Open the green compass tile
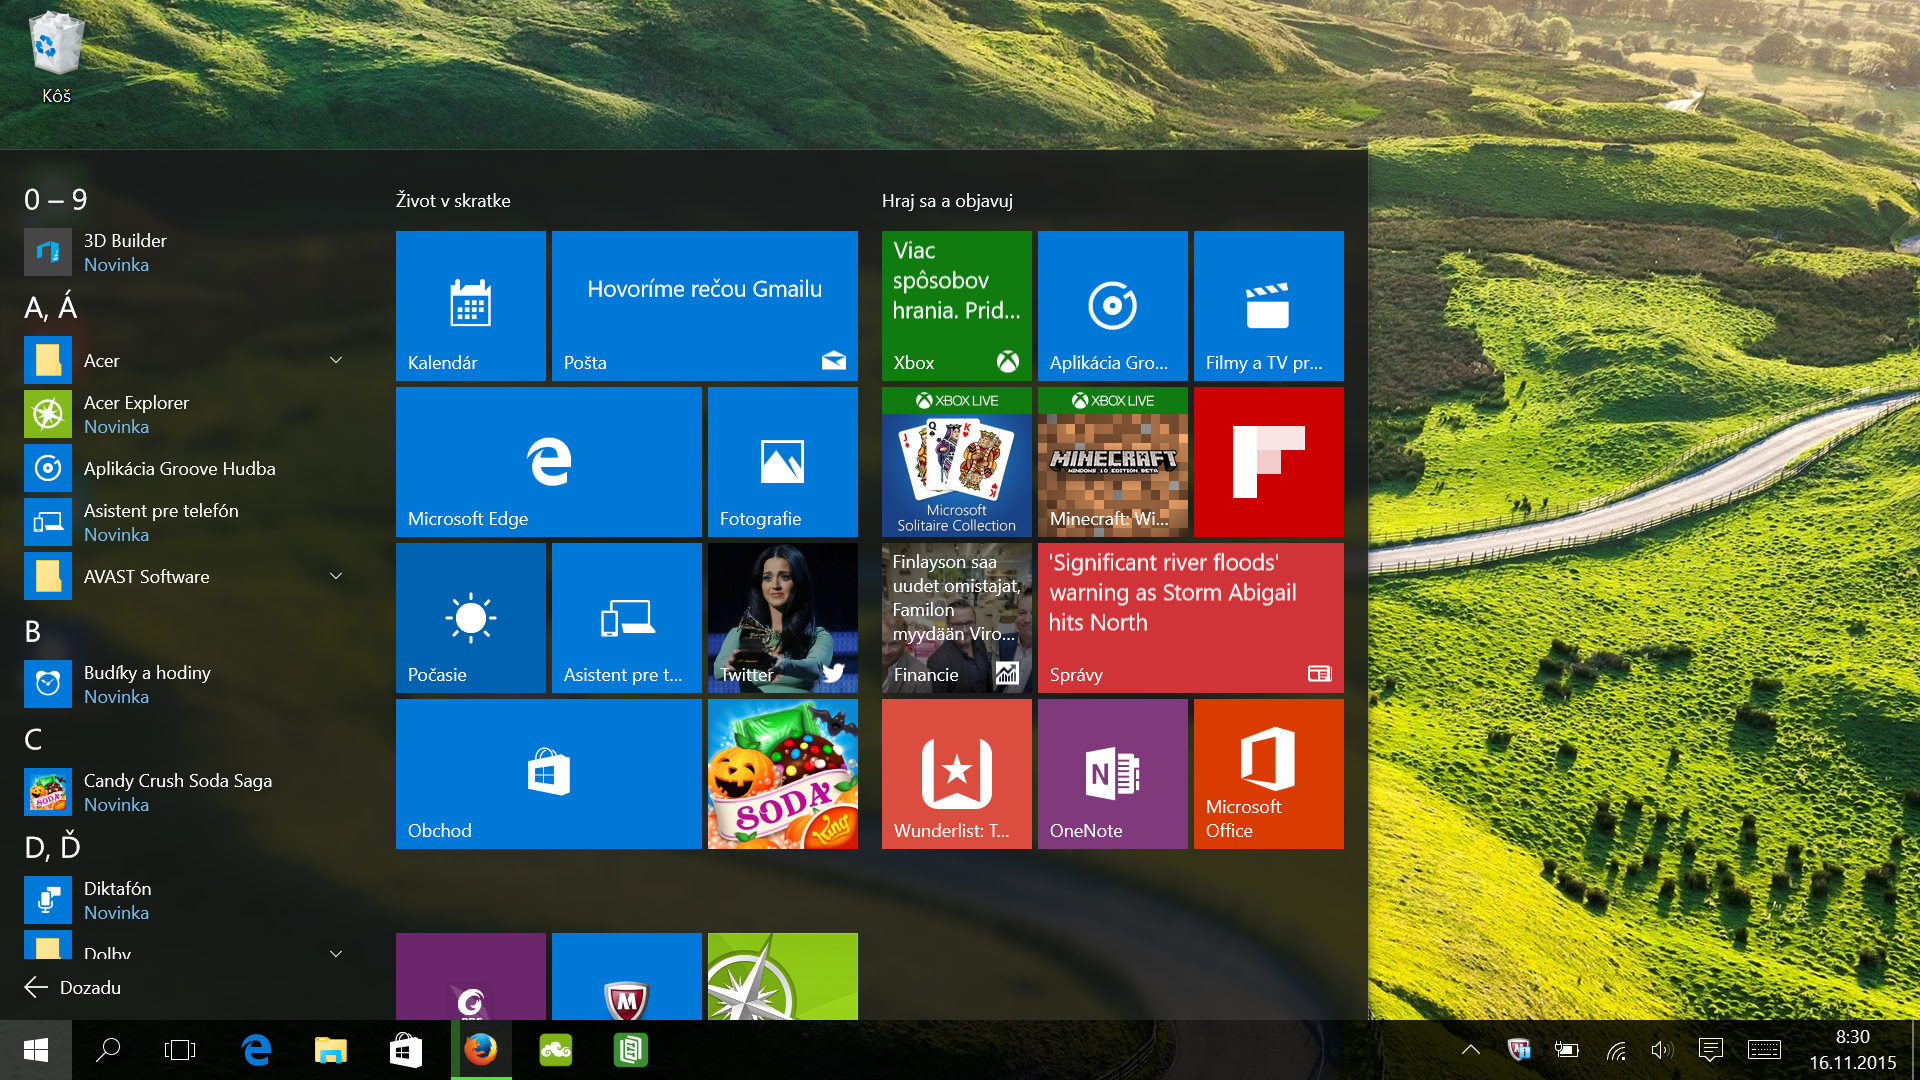Screen dimensions: 1920x1080 (x=783, y=977)
